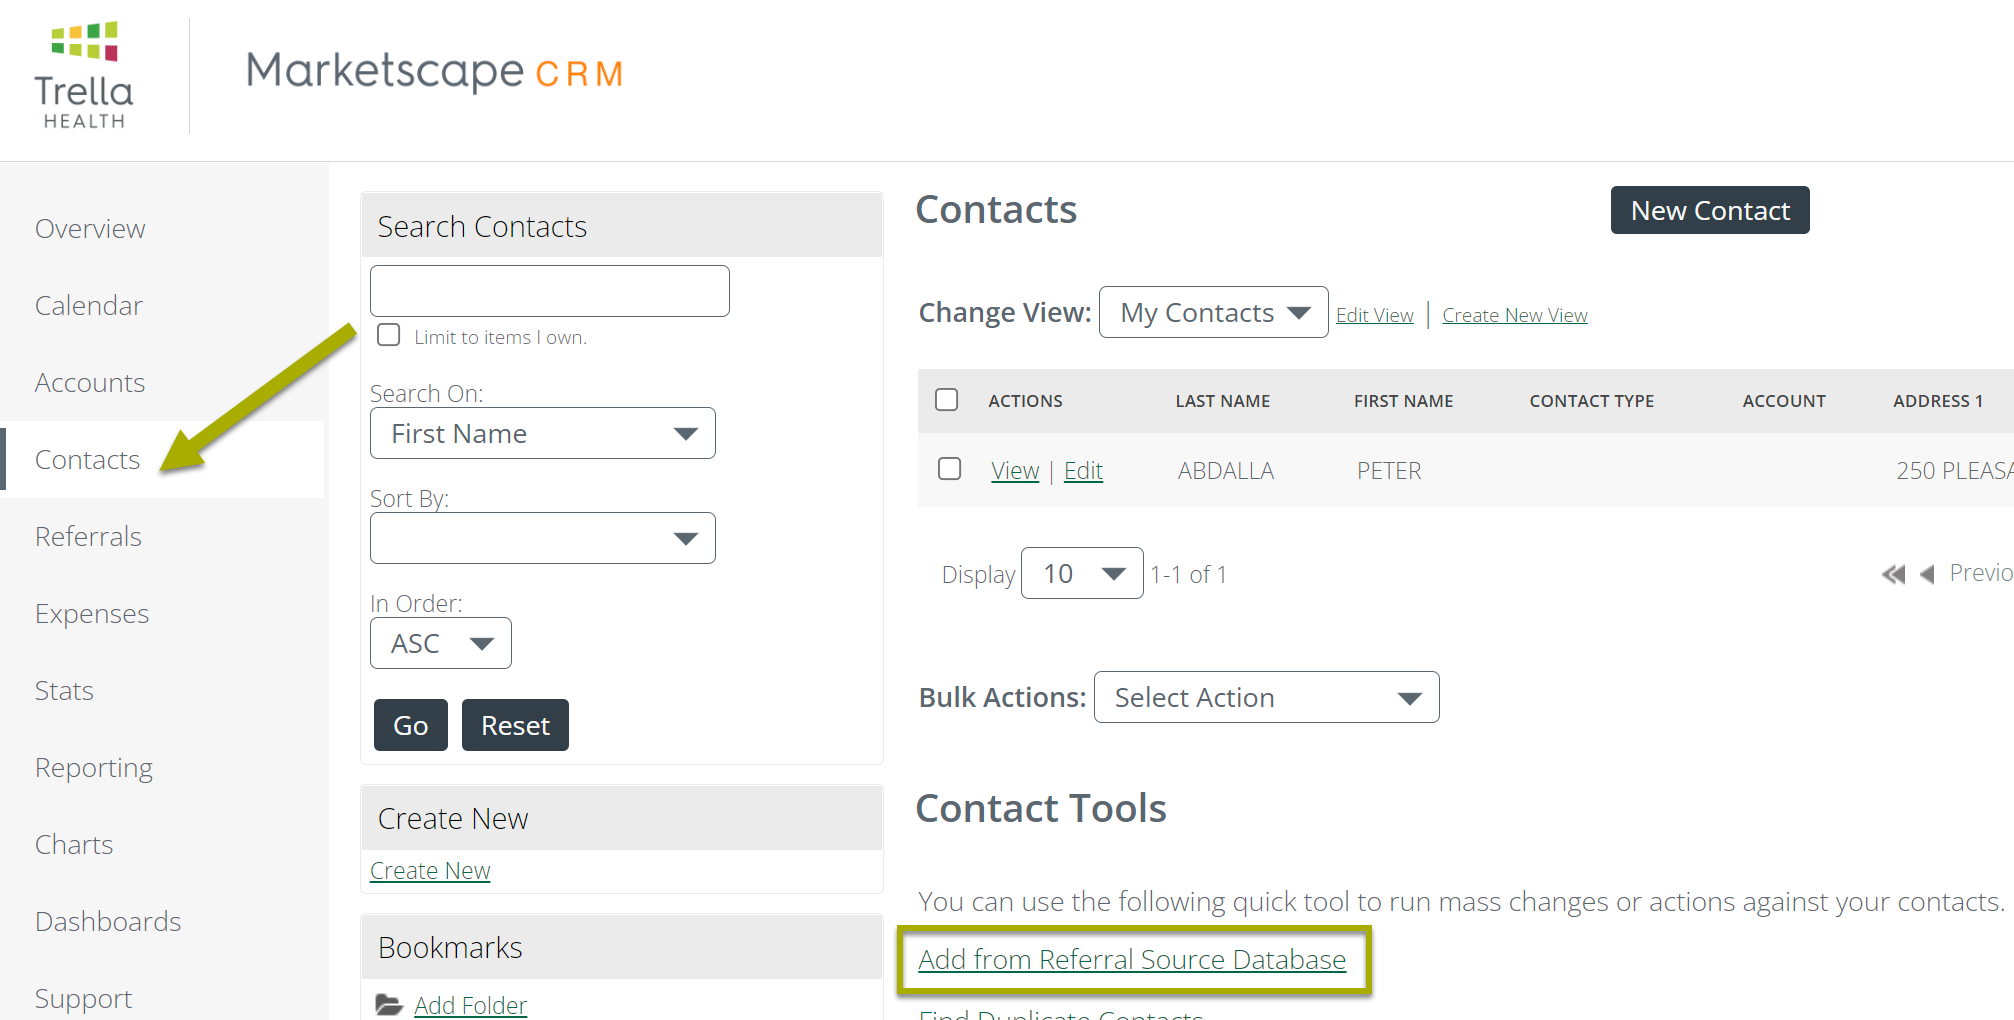
Task: Click the ADDRESS 1 column header
Action: (1938, 401)
